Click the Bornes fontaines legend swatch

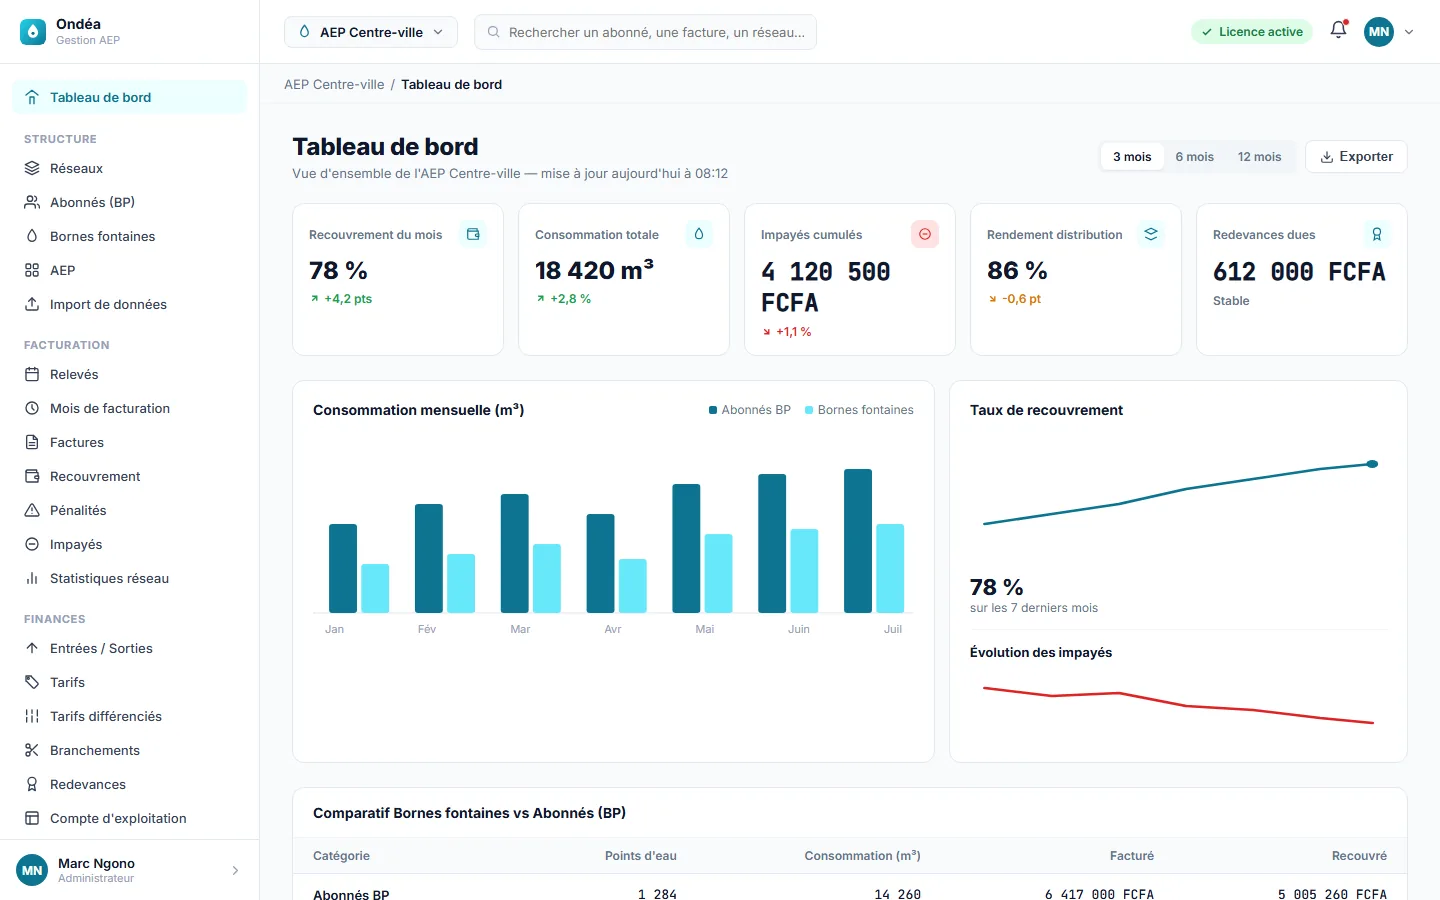coord(809,410)
